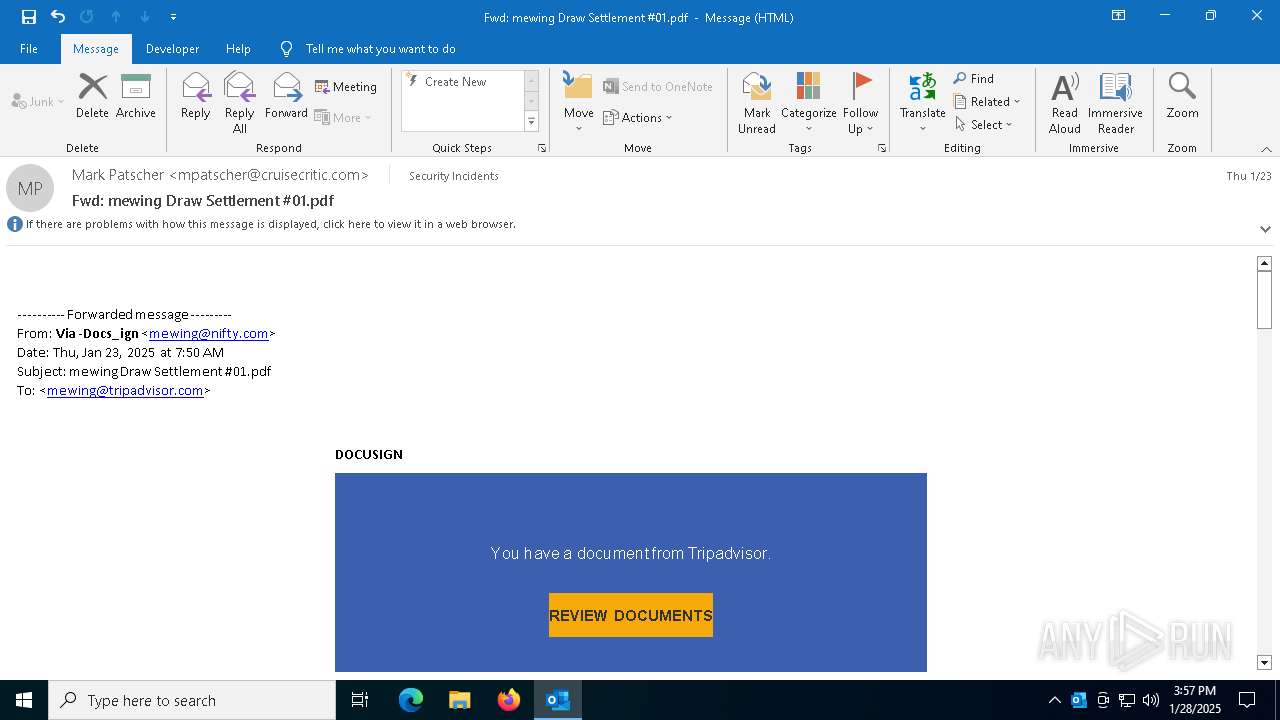Open the Select dropdown
The image size is (1280, 720).
click(983, 125)
